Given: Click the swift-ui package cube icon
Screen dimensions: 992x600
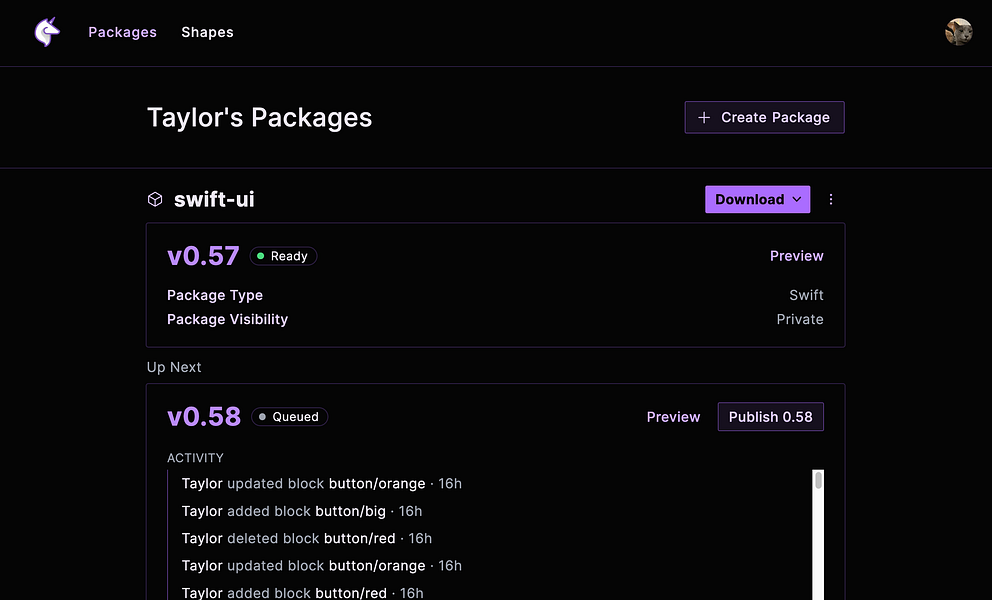Looking at the screenshot, I should coord(155,200).
